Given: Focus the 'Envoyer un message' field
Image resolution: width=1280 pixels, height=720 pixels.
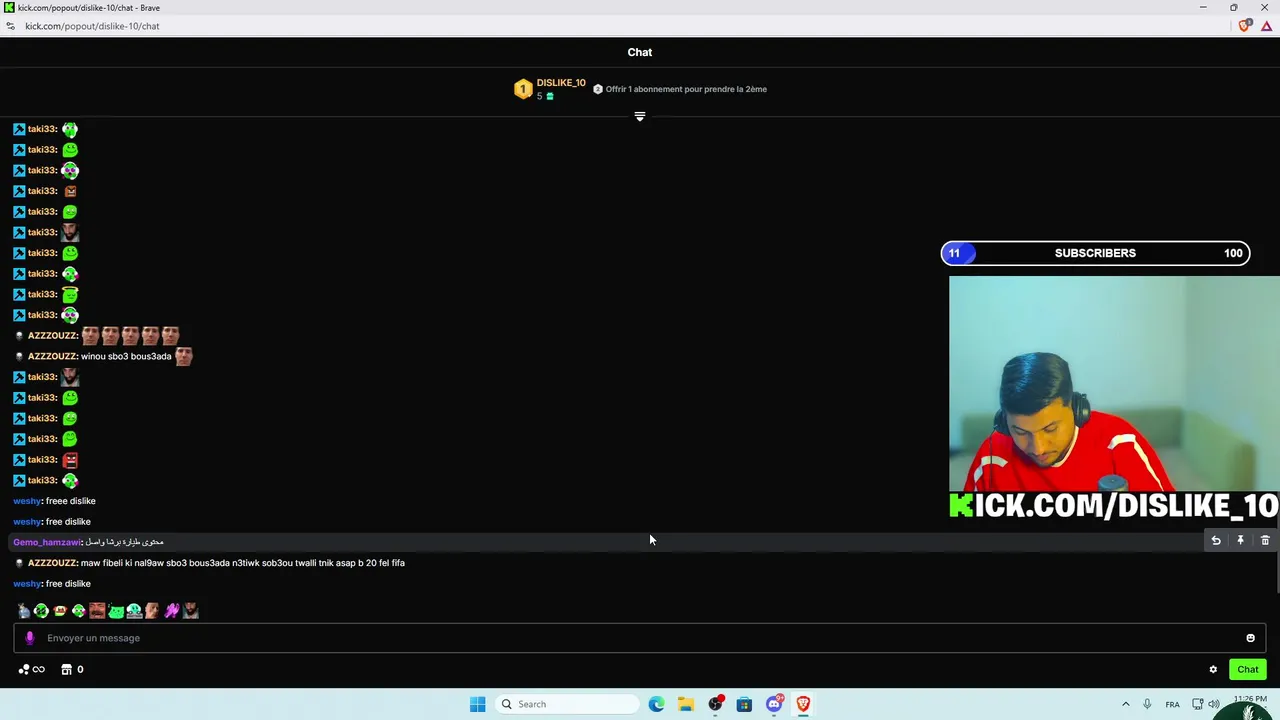Looking at the screenshot, I should point(640,638).
